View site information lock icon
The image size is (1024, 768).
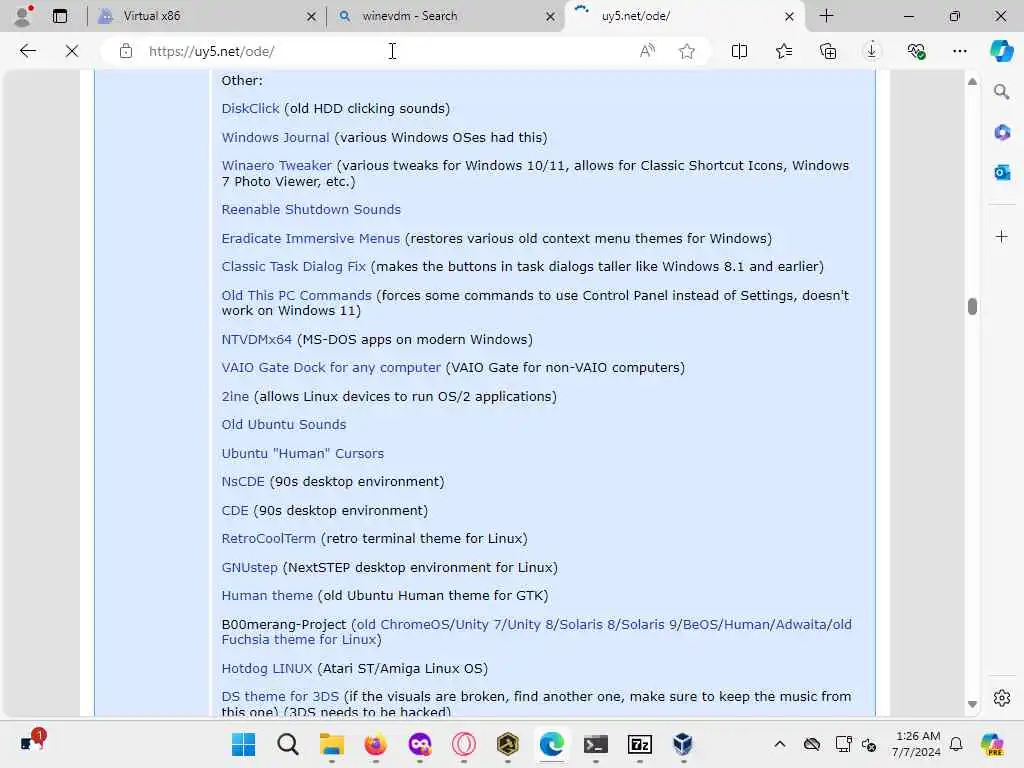pos(126,51)
